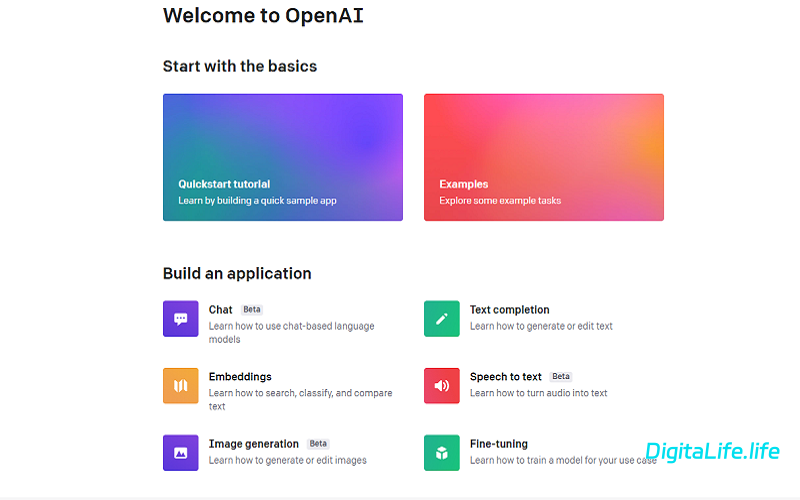
Task: Open the Speech to text title link
Action: tap(505, 377)
